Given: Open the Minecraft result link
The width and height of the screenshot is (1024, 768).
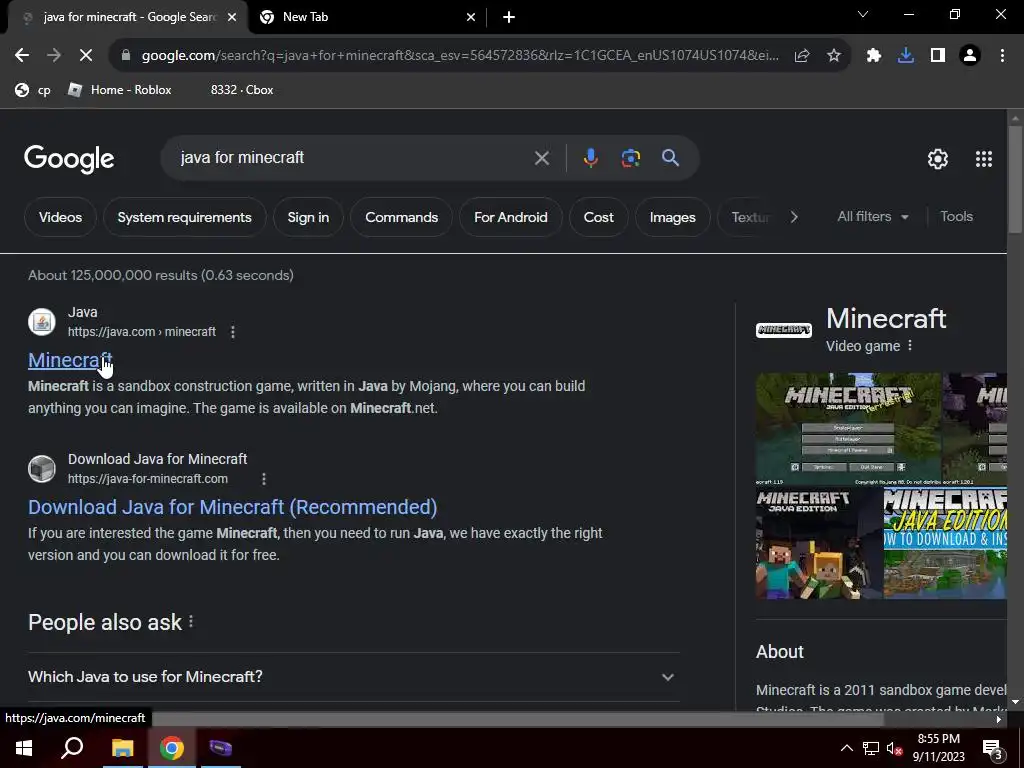Looking at the screenshot, I should pos(70,360).
